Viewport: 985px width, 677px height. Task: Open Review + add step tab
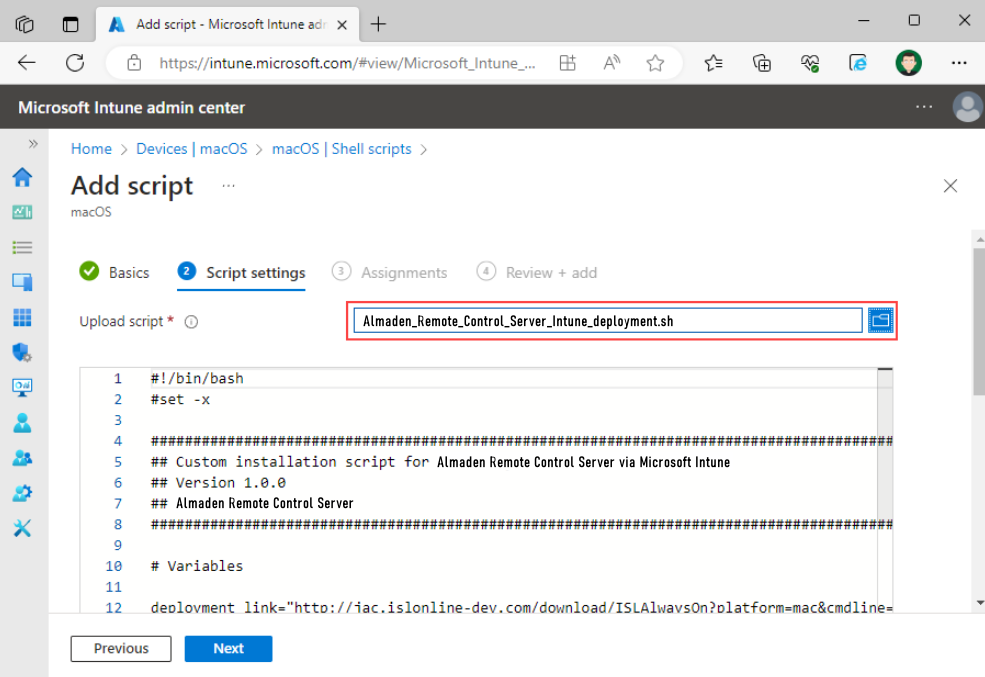click(537, 273)
